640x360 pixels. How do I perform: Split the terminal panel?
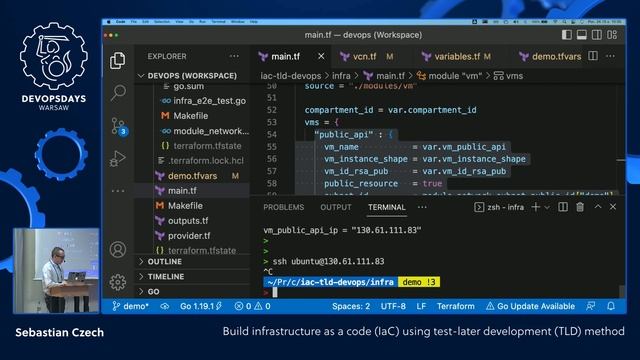pyautogui.click(x=563, y=207)
